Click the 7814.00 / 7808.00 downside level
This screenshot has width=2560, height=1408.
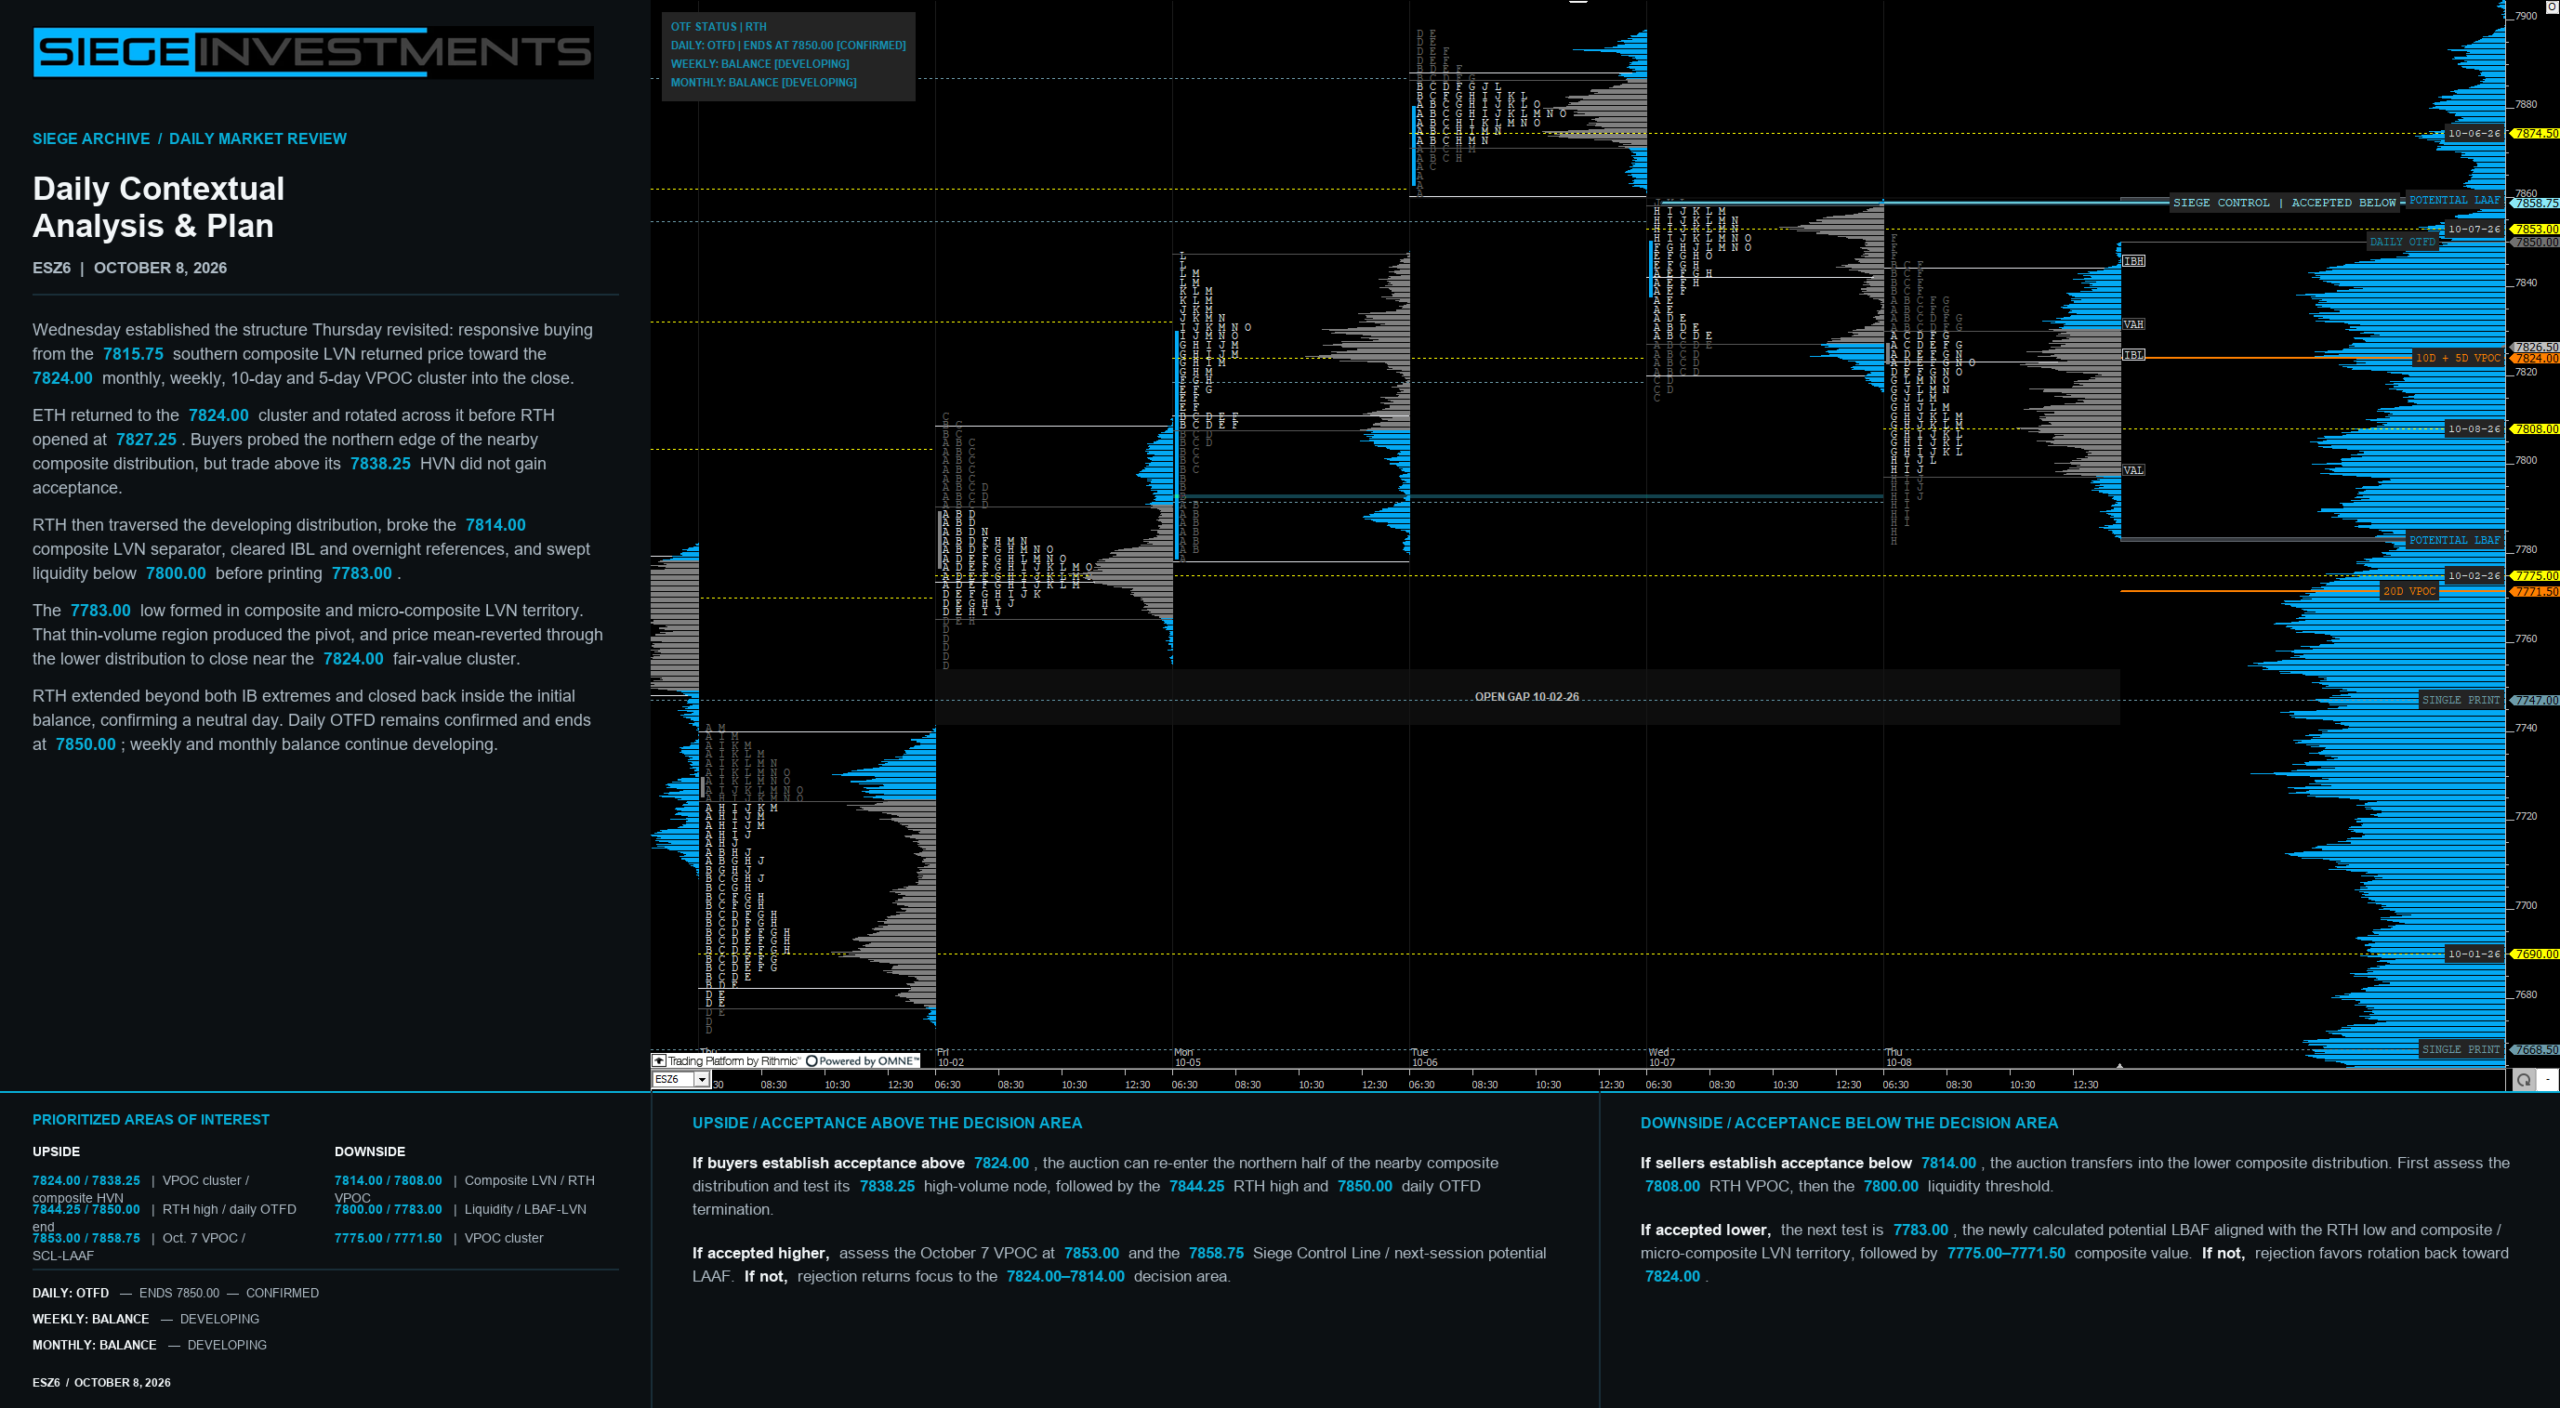click(388, 1181)
